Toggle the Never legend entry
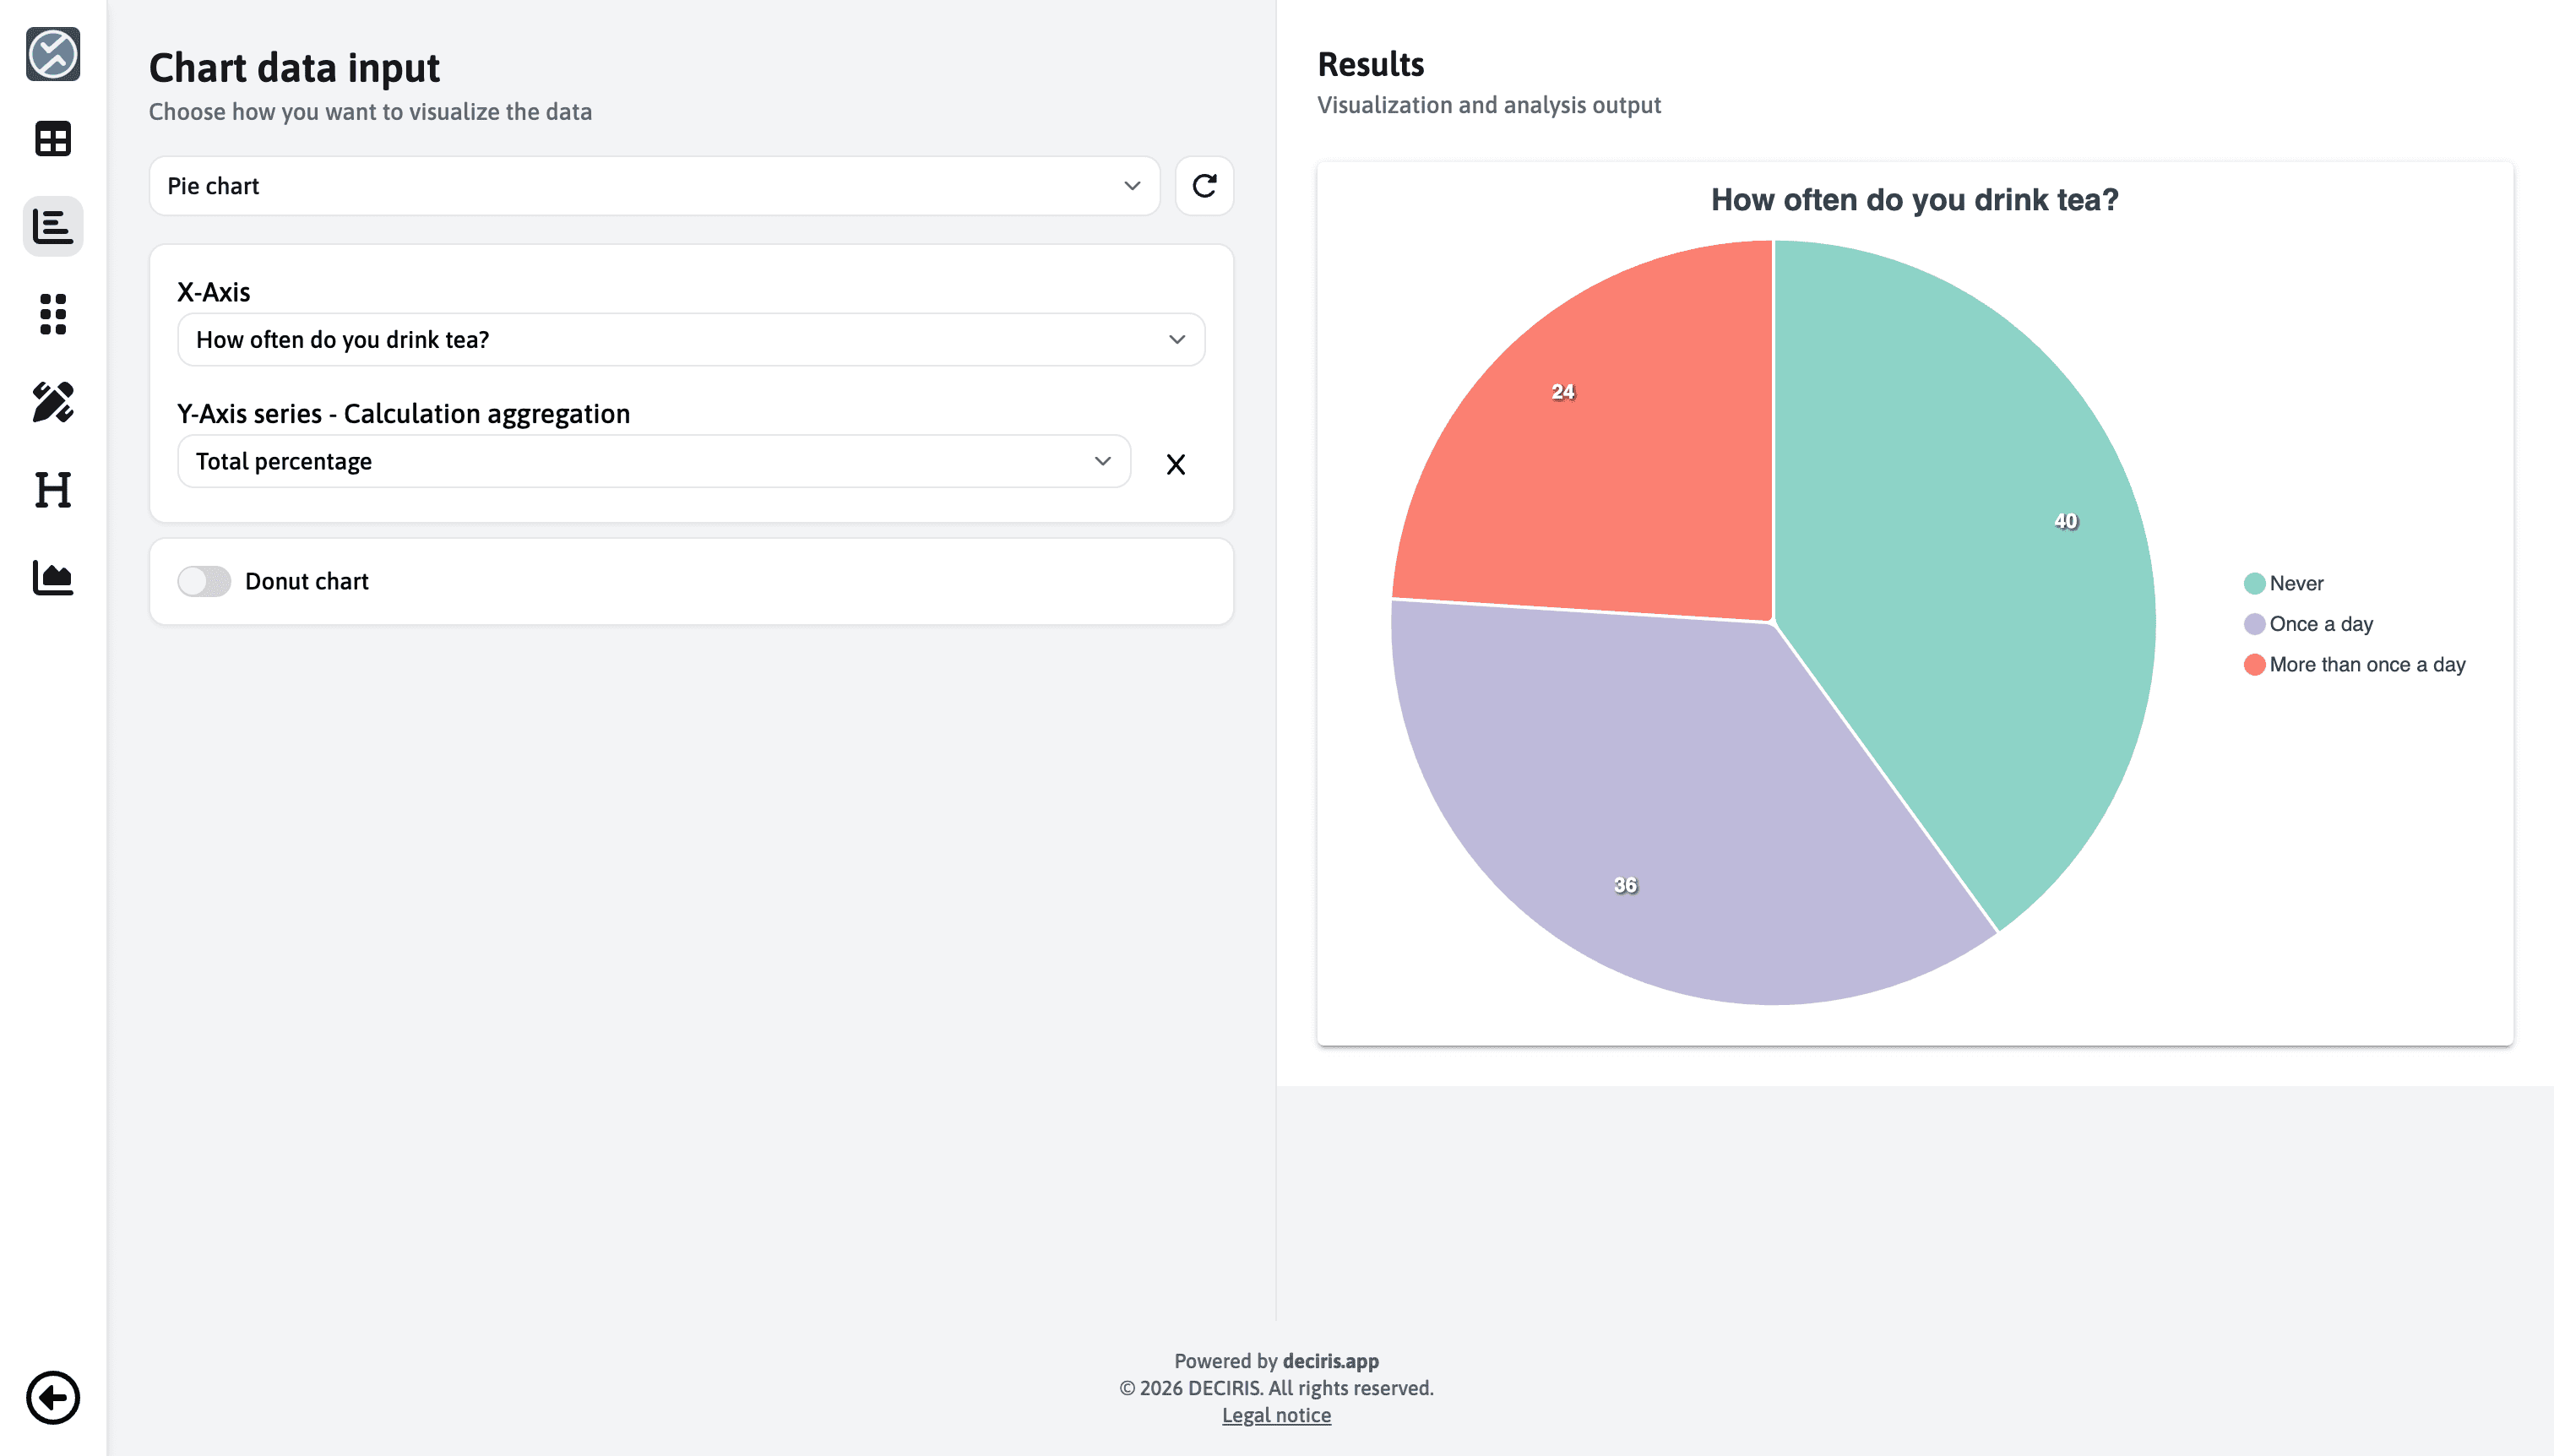2554x1456 pixels. pyautogui.click(x=2296, y=583)
